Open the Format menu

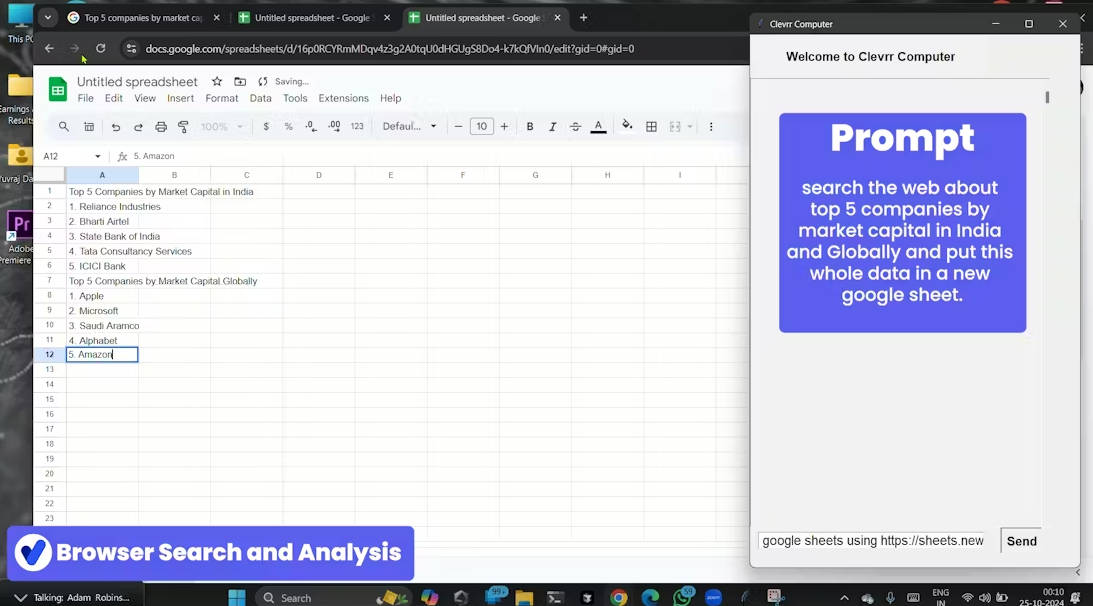[221, 98]
